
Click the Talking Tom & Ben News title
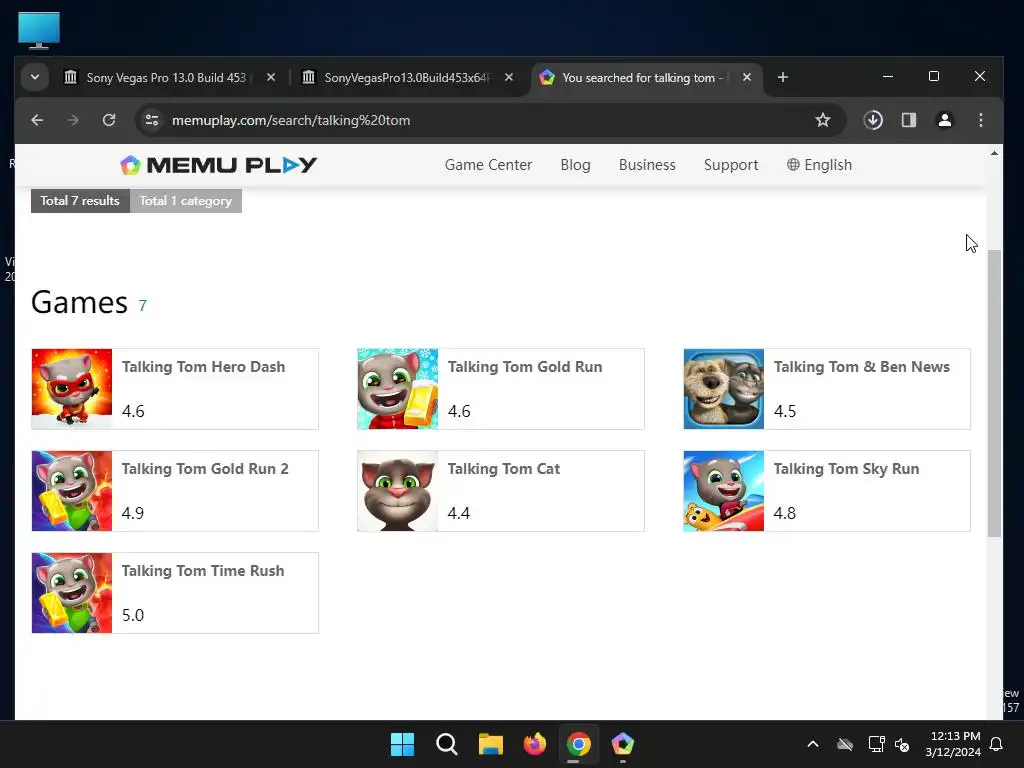point(861,367)
